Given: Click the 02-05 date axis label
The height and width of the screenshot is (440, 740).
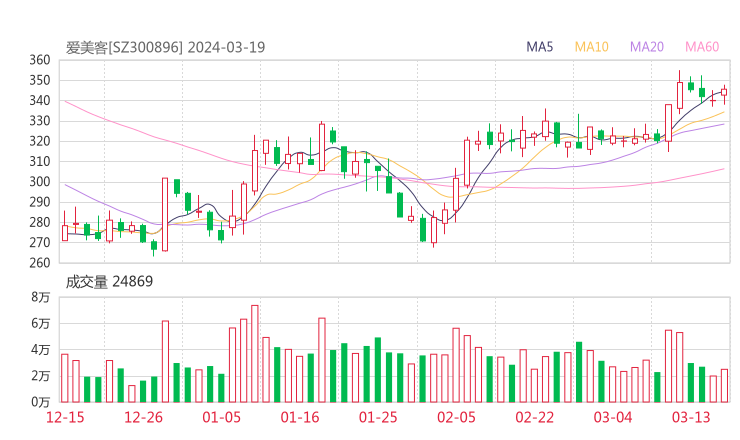Looking at the screenshot, I should click(456, 417).
